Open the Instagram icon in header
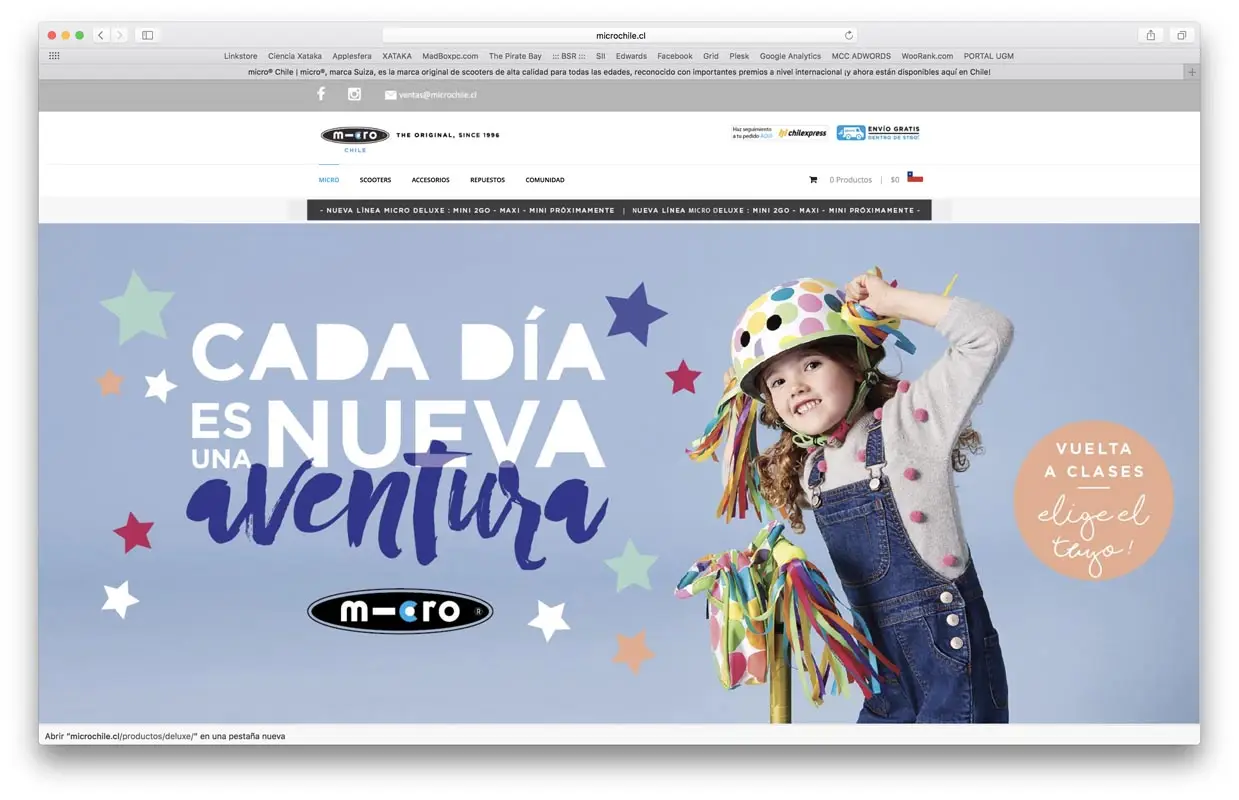 [354, 94]
